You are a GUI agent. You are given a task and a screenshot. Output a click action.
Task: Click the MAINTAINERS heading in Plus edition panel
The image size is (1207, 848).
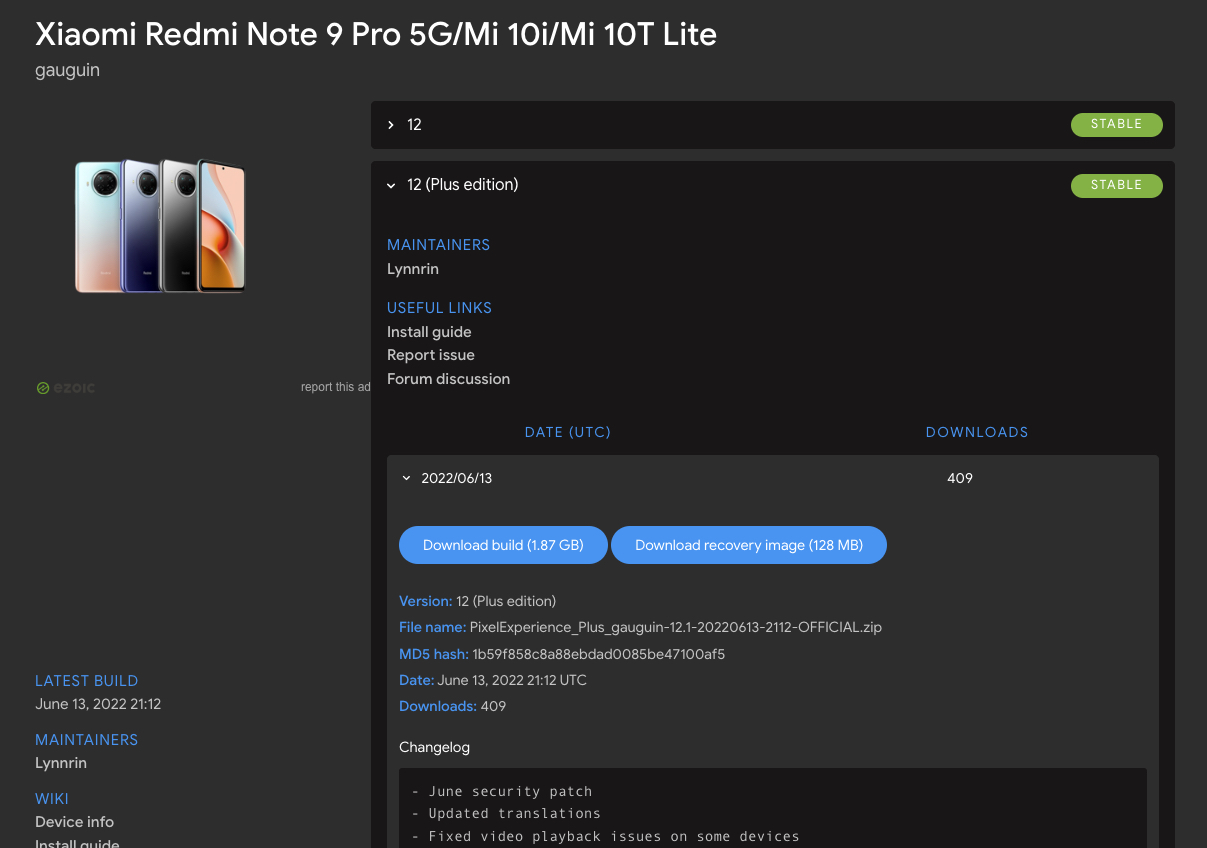[438, 245]
